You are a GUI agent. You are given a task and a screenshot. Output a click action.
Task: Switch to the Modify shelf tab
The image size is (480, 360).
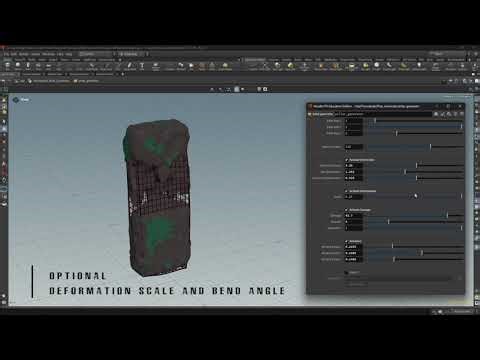(x=19, y=60)
